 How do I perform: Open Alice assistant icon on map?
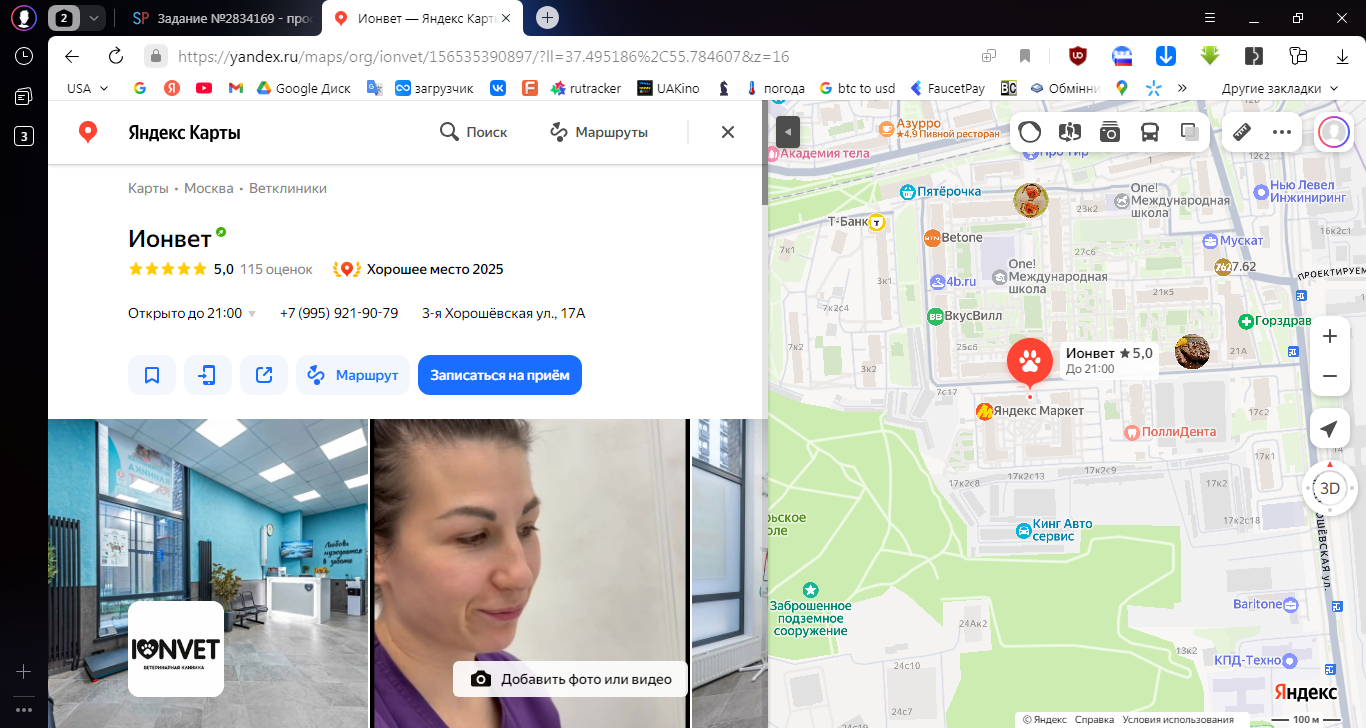tap(1030, 132)
